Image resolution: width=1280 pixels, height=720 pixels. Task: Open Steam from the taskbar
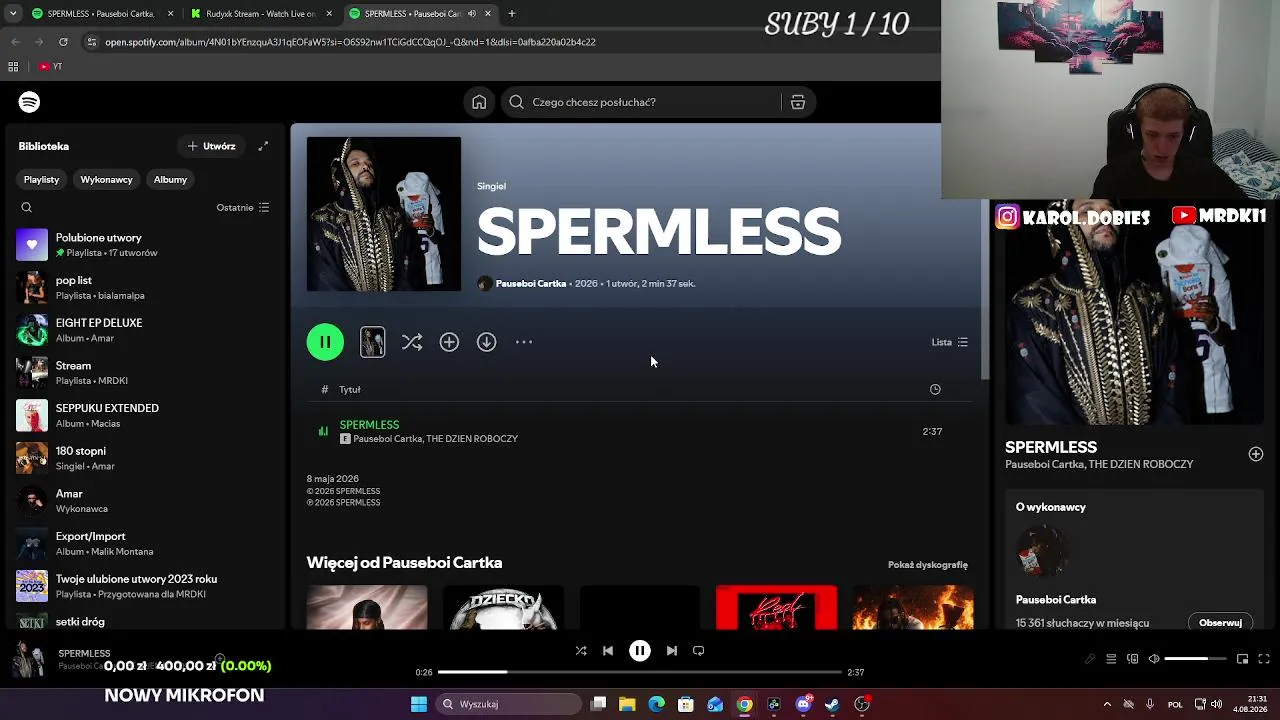coord(832,704)
